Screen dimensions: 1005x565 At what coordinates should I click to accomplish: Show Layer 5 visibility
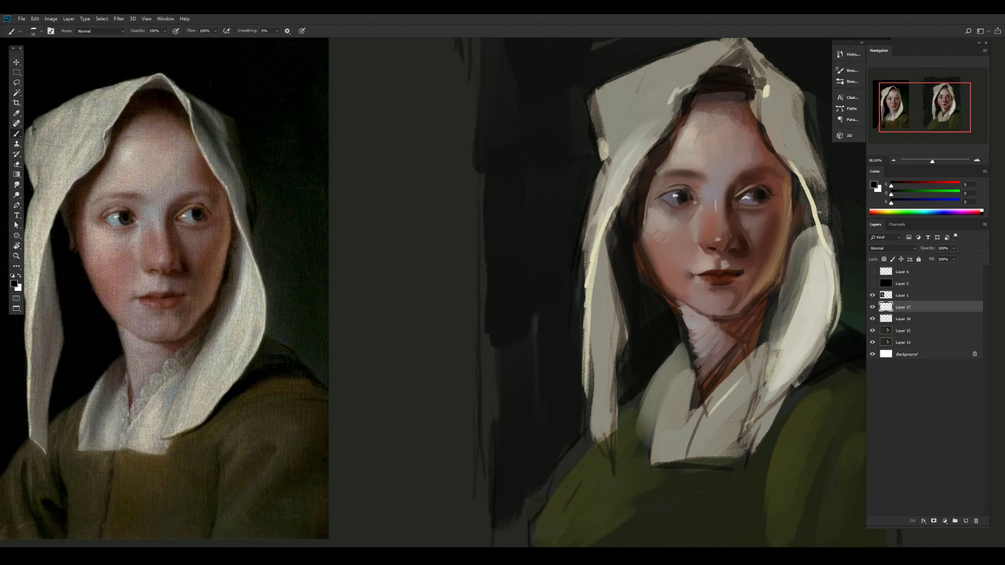pos(872,283)
